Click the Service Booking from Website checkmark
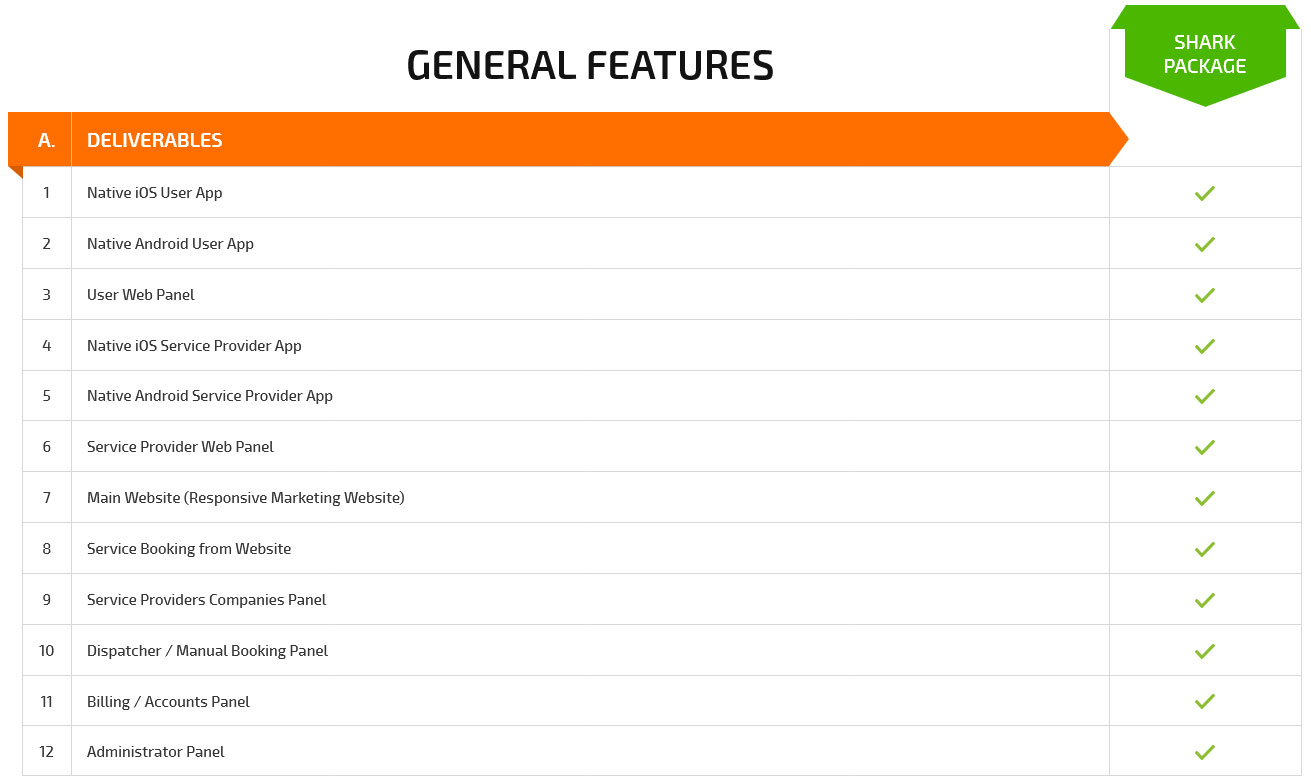This screenshot has width=1311, height=776. click(x=1205, y=549)
